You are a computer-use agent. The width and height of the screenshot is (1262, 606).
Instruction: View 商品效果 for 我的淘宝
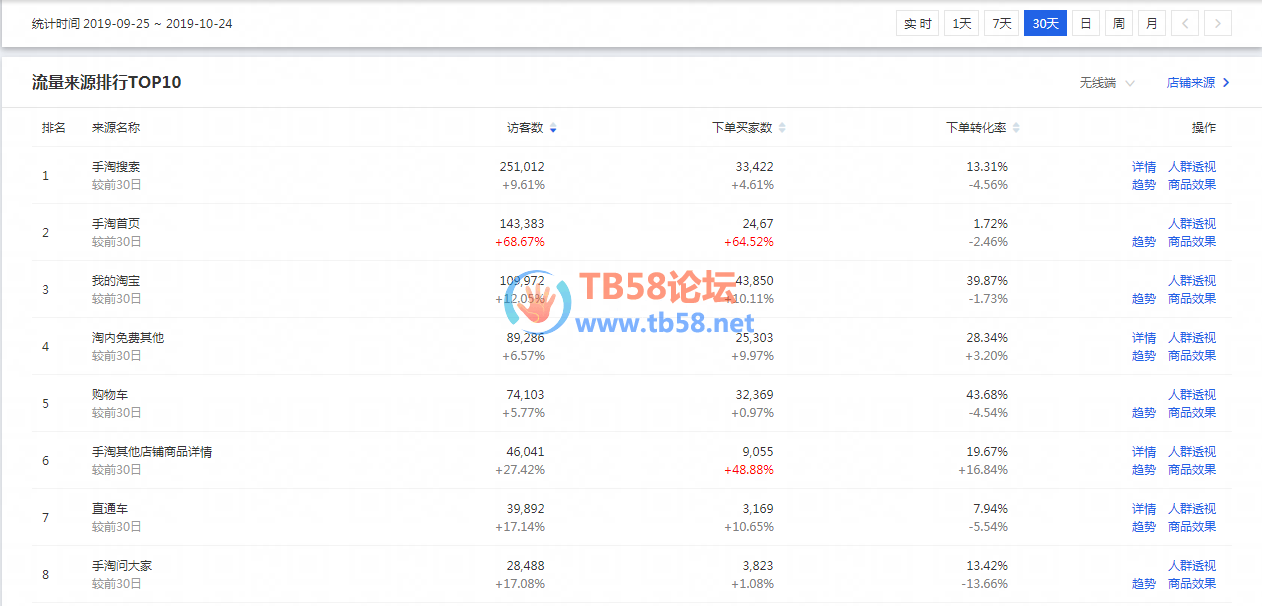click(x=1192, y=299)
